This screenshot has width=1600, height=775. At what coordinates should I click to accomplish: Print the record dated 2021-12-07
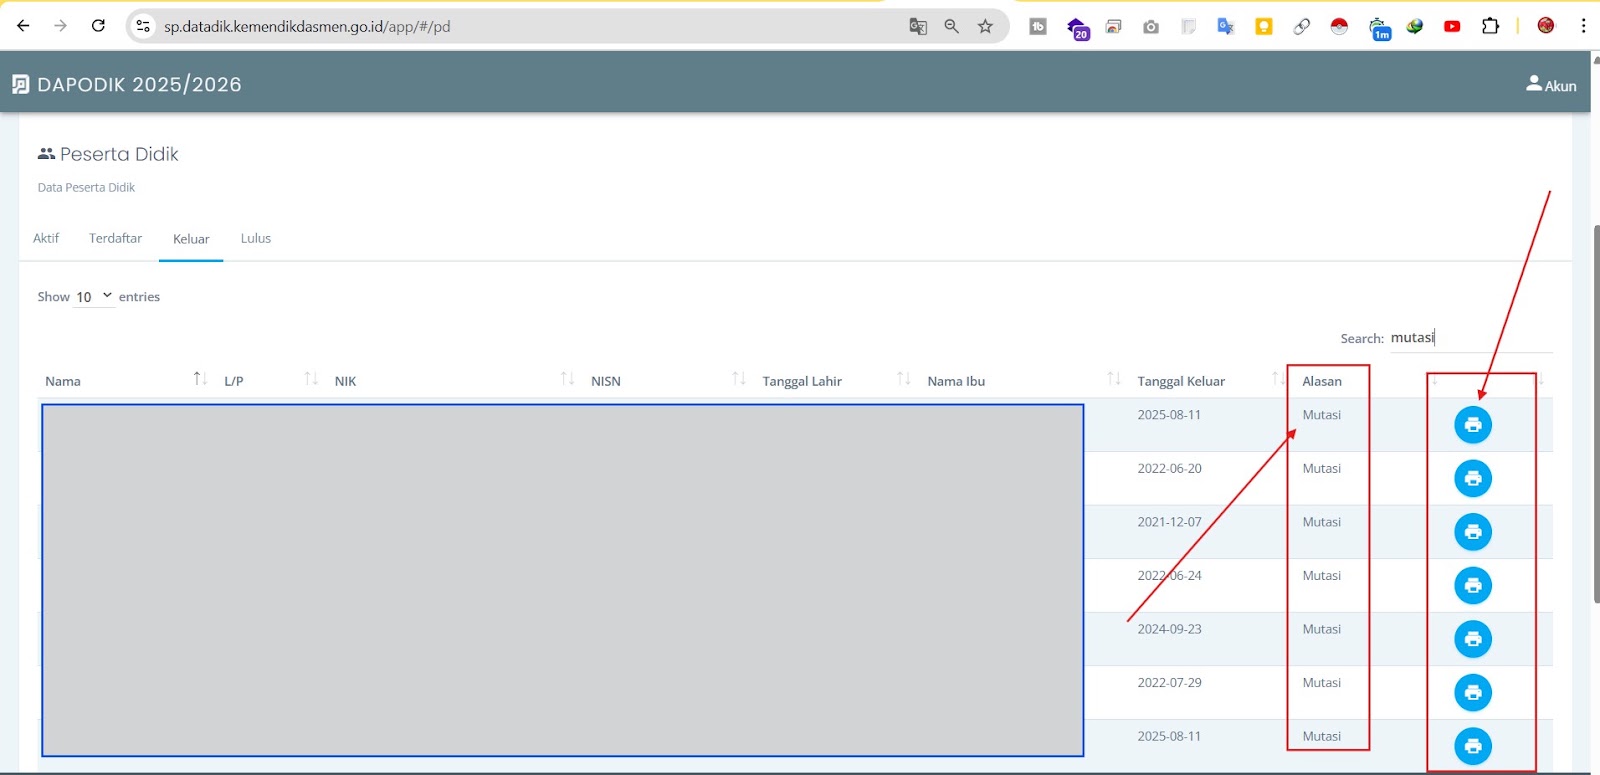(1472, 532)
